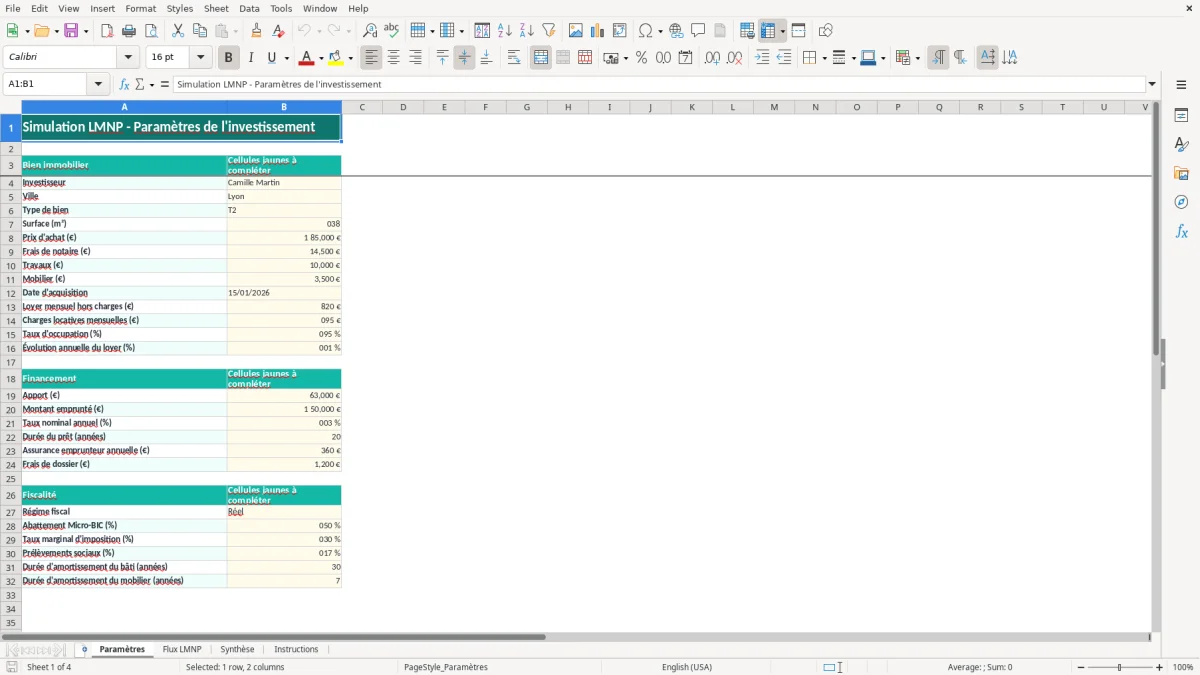The height and width of the screenshot is (675, 1200).
Task: Expand the Borders dropdown arrow
Action: tap(824, 58)
